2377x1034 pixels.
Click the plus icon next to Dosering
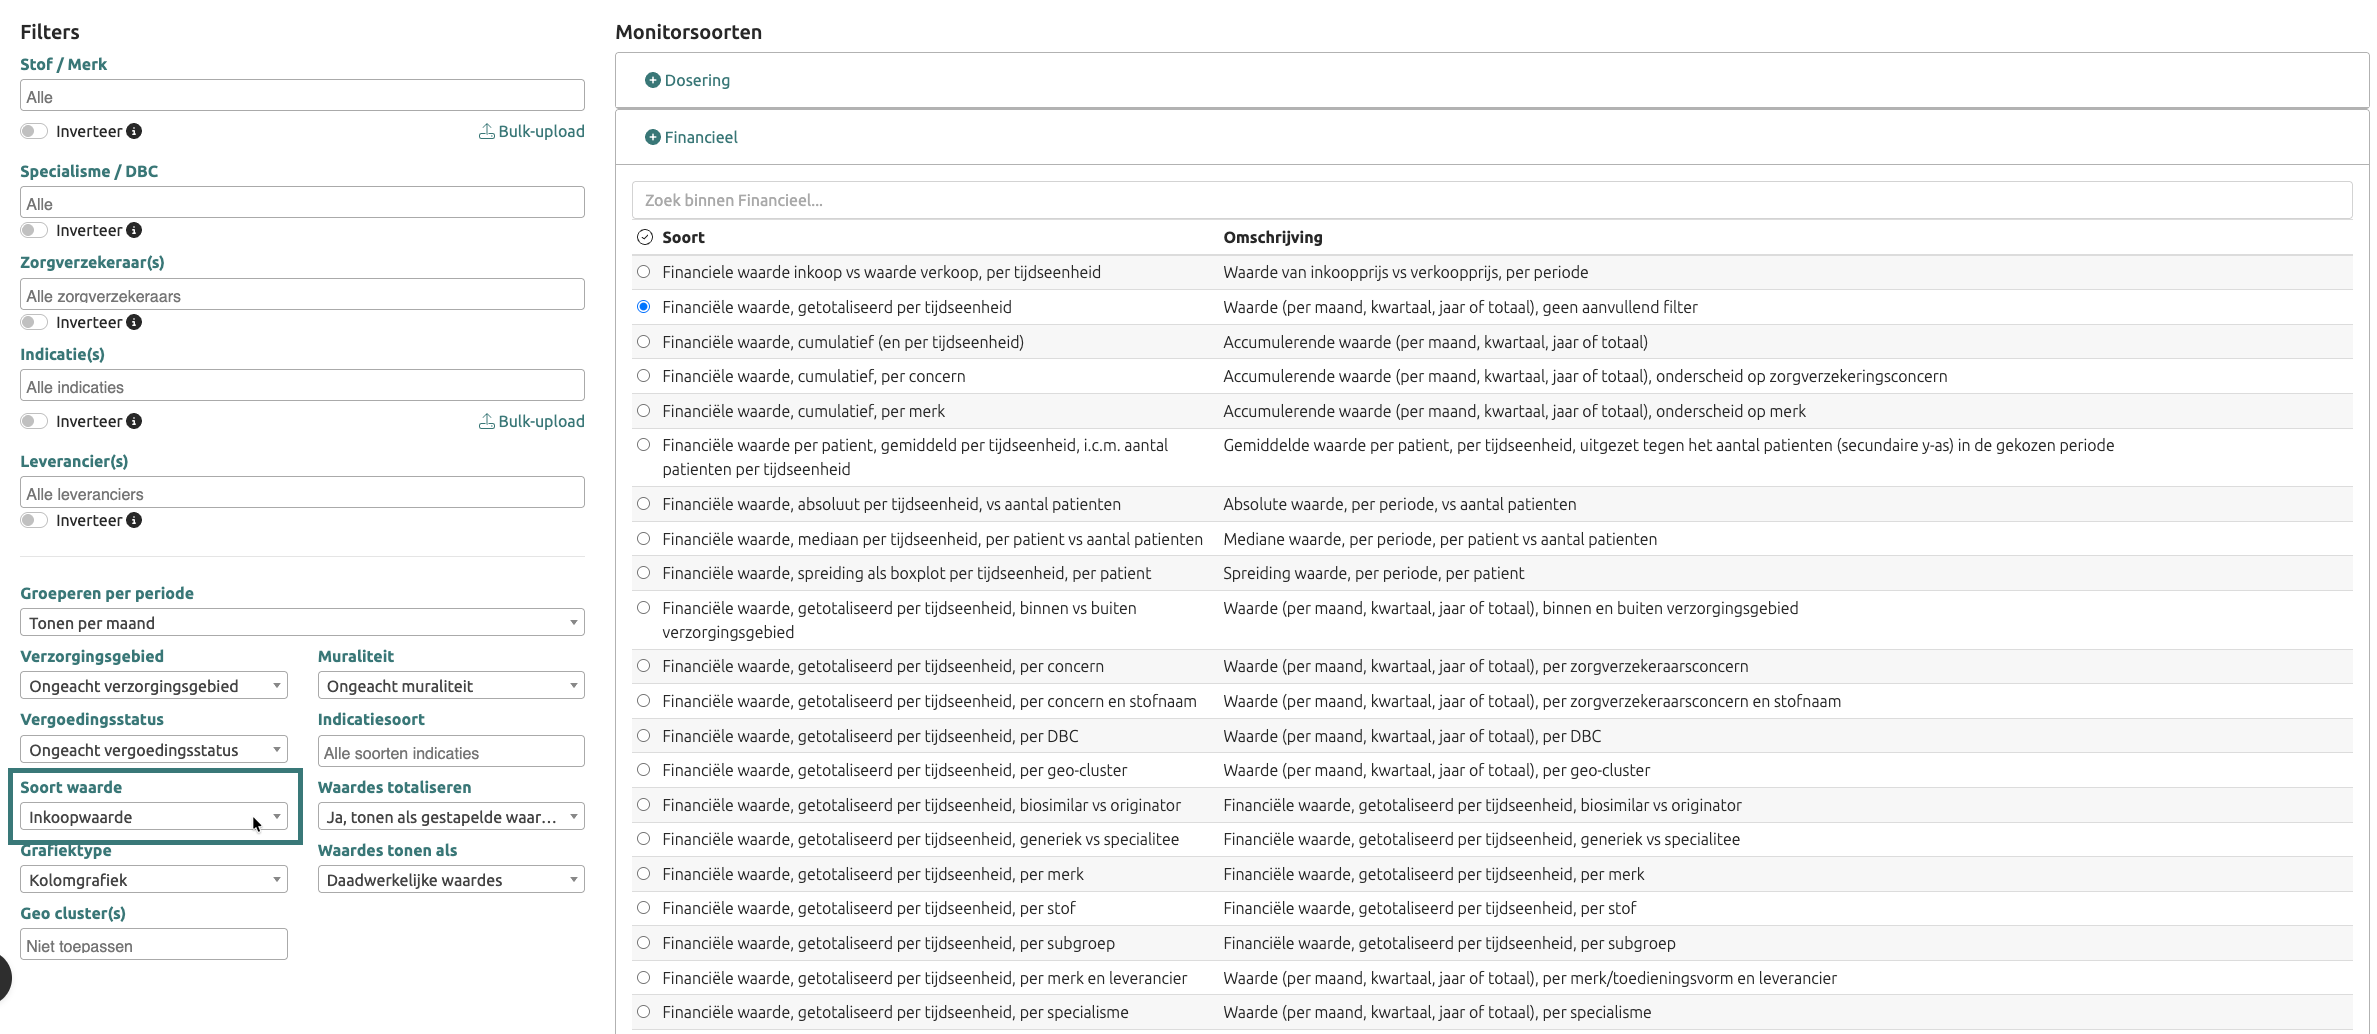653,80
